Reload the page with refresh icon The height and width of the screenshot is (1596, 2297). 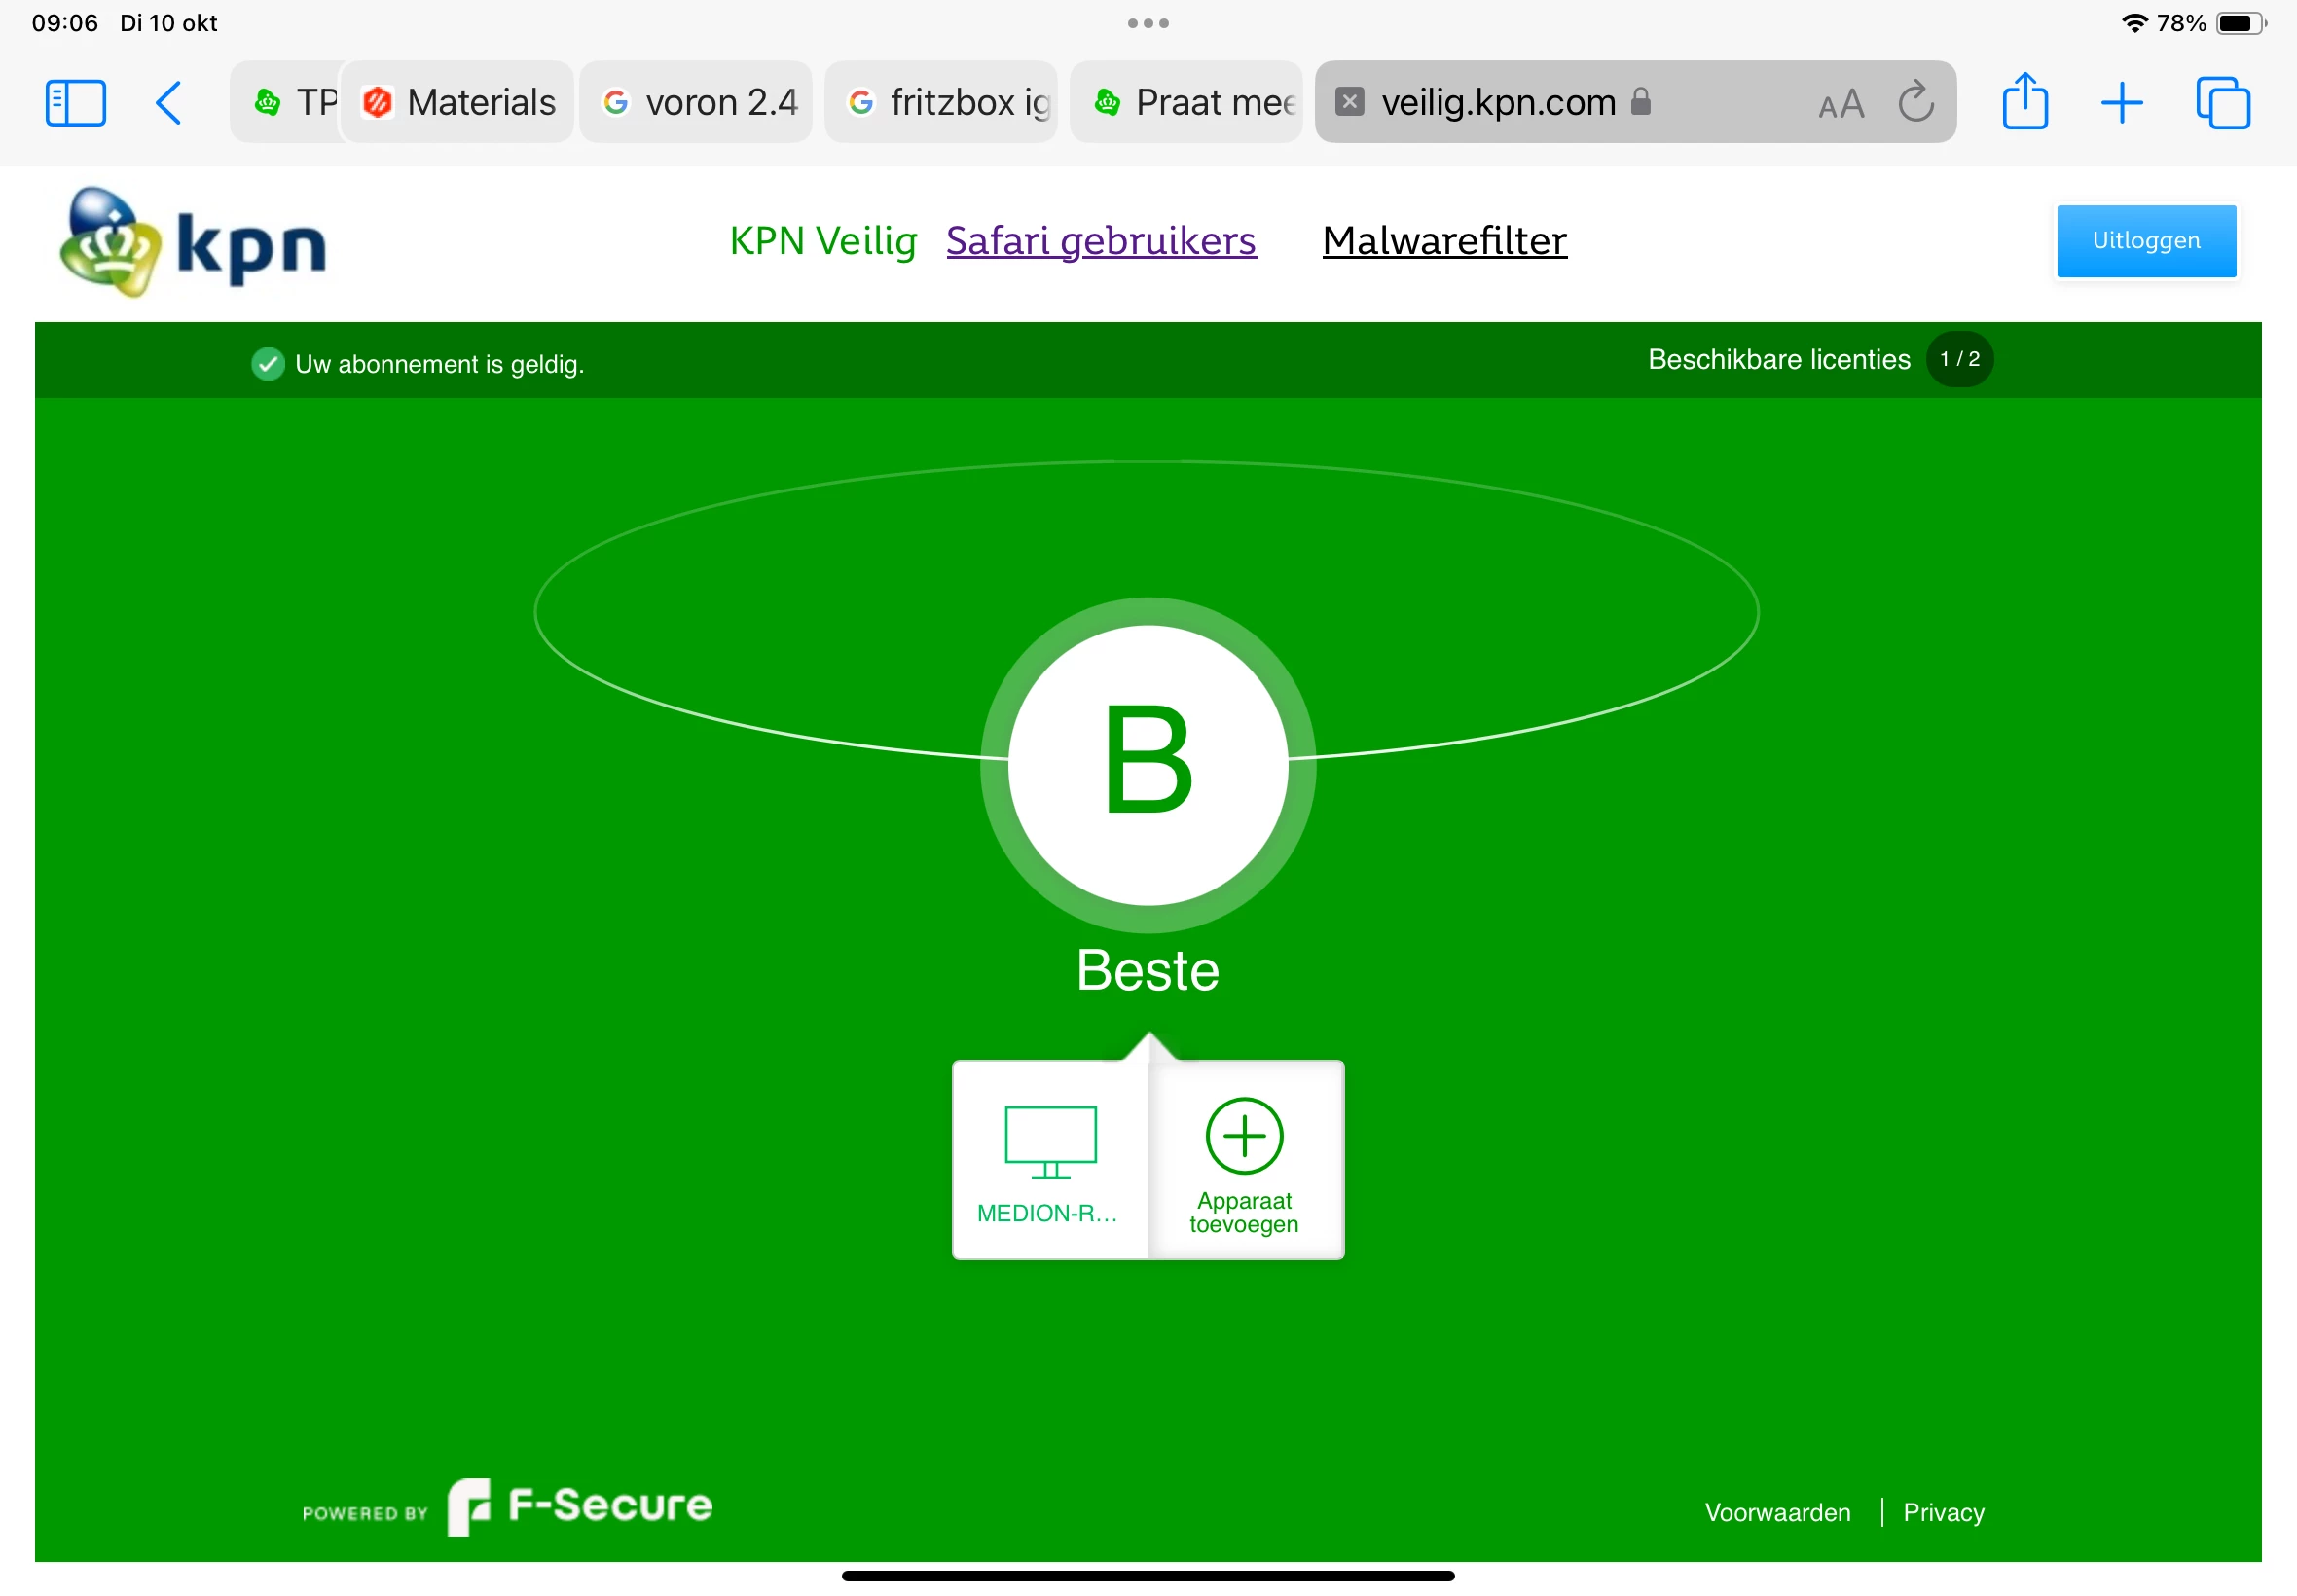click(x=1915, y=102)
